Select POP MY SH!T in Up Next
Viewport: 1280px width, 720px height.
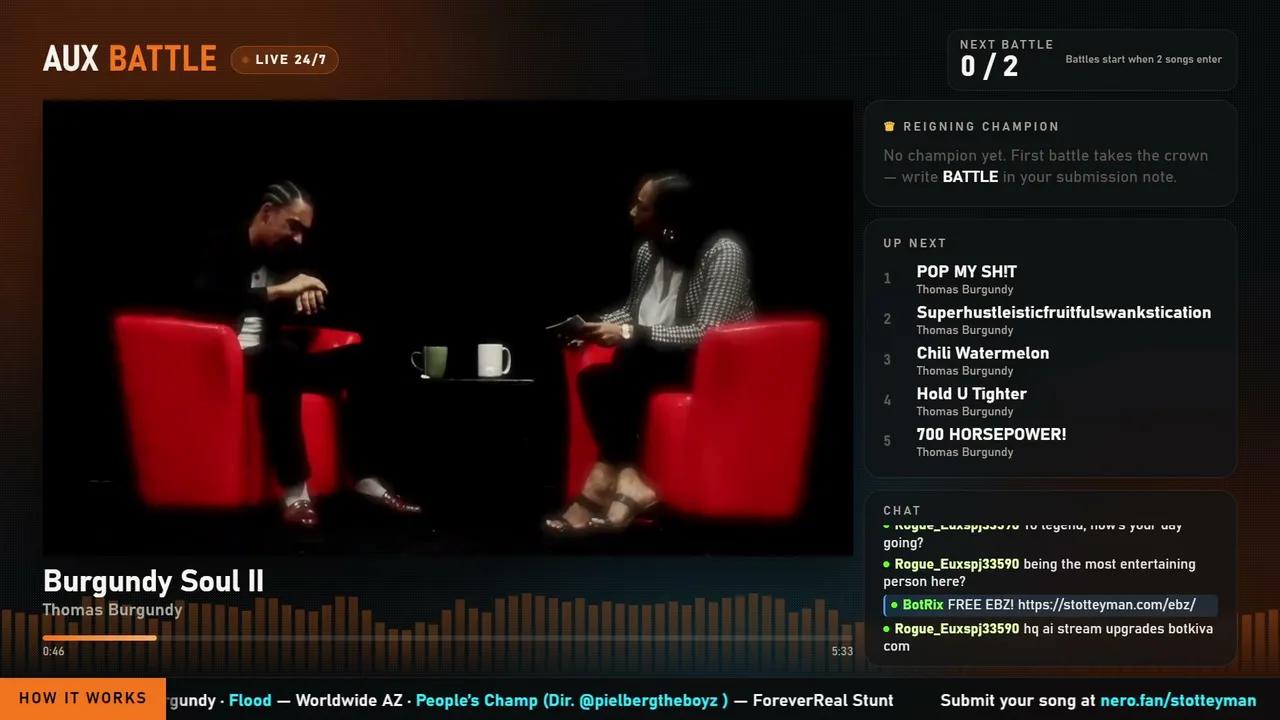[x=1050, y=280]
